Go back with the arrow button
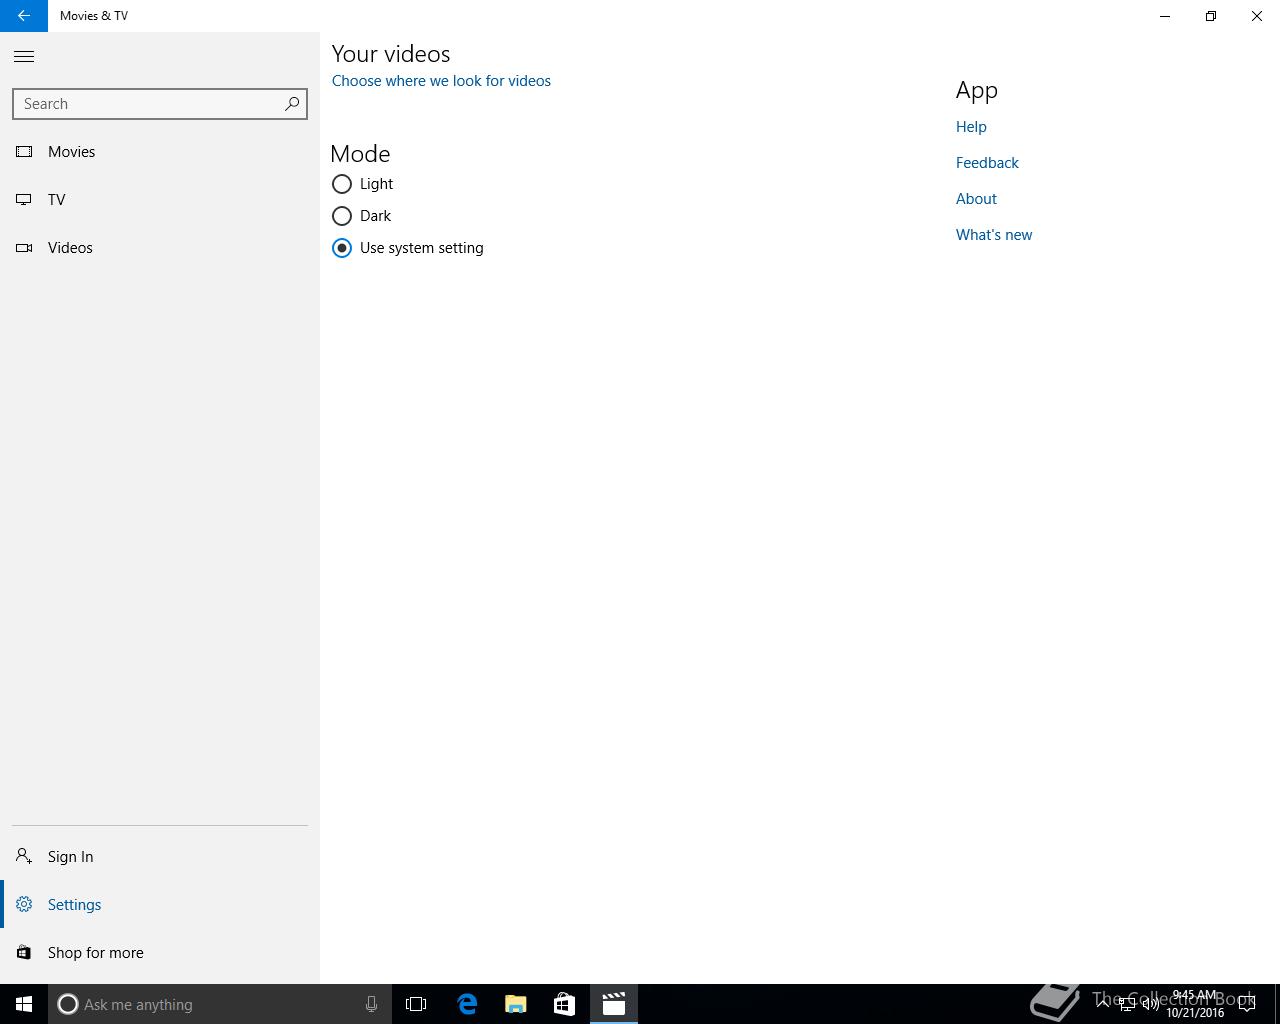1280x1024 pixels. point(24,16)
